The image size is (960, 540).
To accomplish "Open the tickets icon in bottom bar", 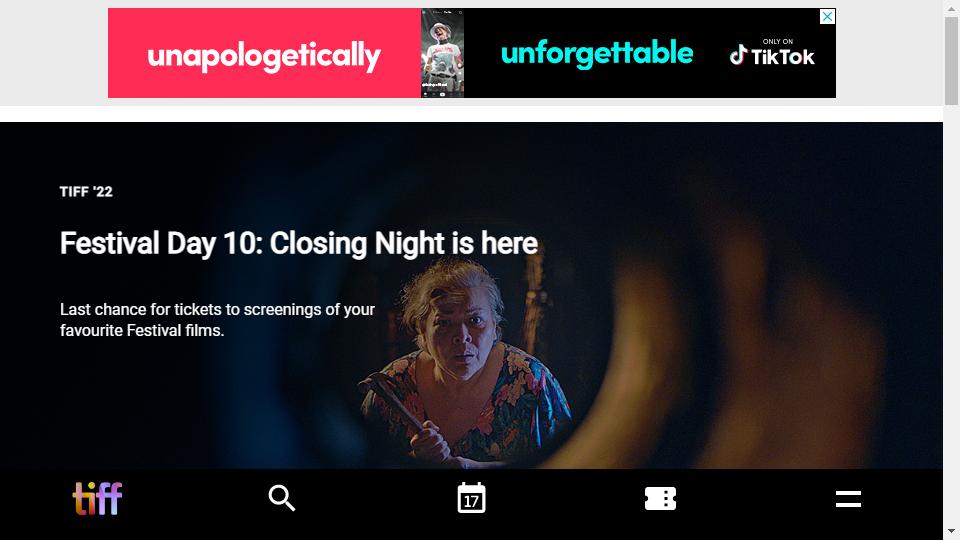I will pyautogui.click(x=660, y=498).
